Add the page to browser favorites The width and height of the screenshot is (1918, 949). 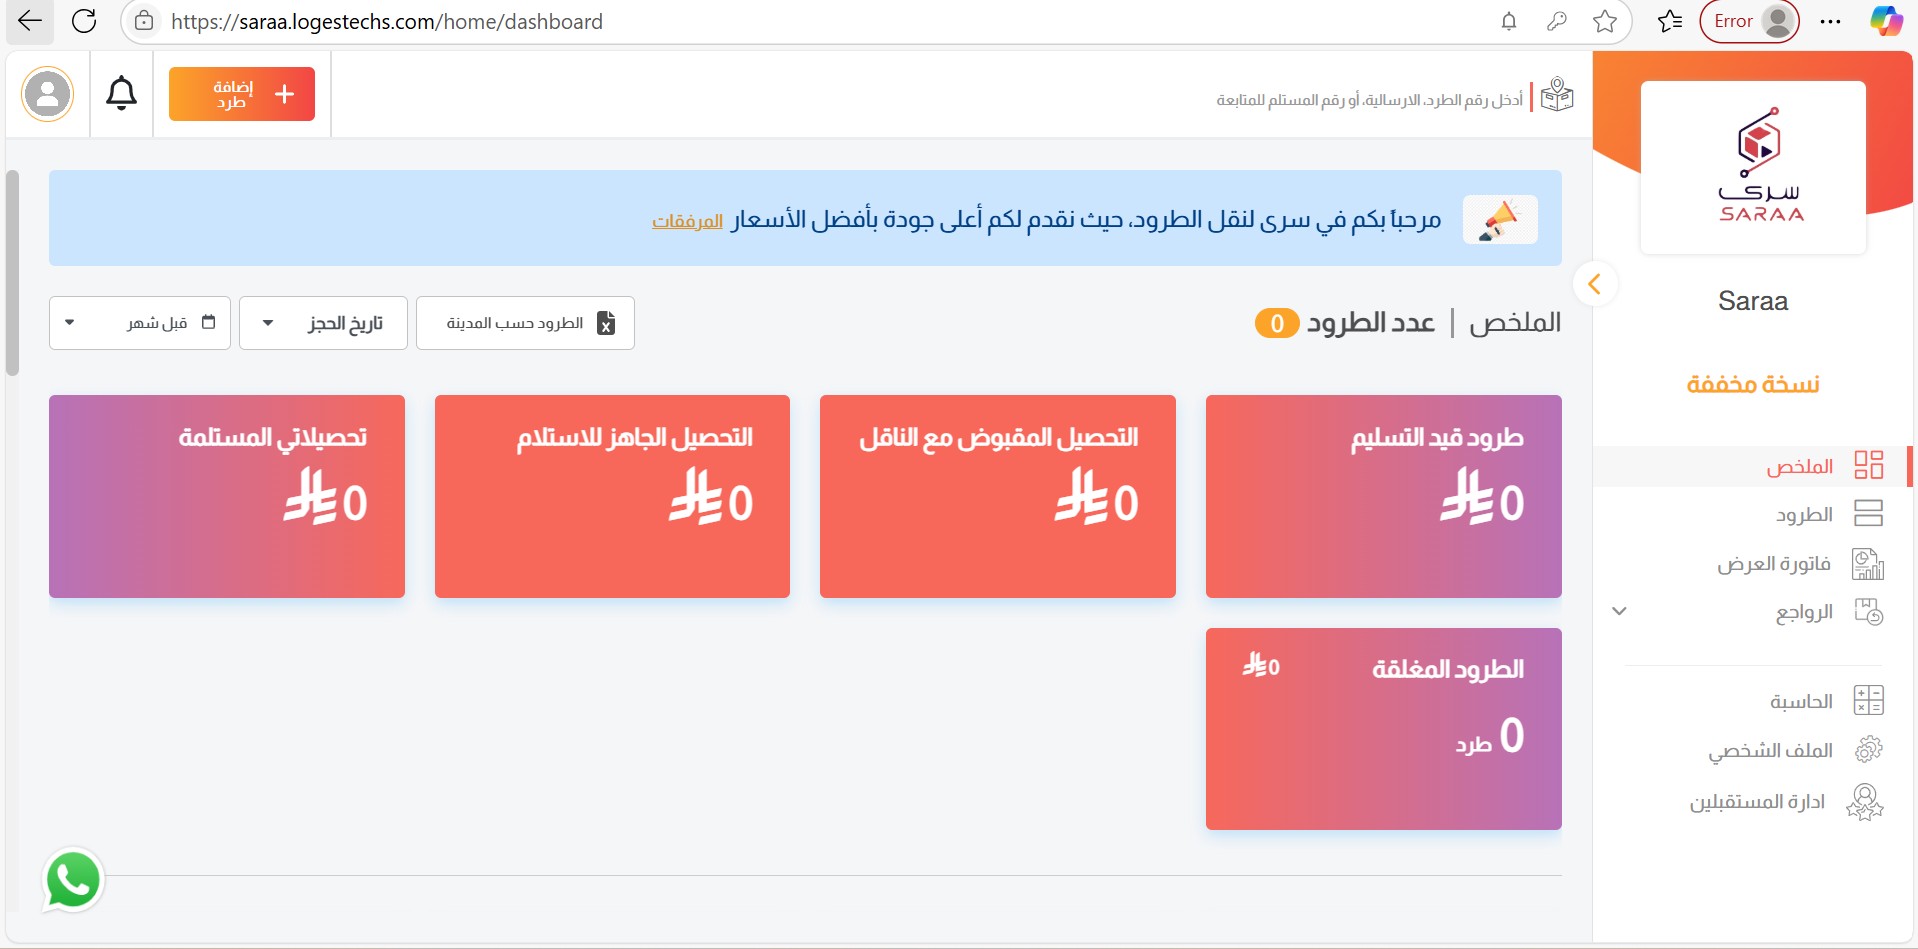pos(1604,21)
